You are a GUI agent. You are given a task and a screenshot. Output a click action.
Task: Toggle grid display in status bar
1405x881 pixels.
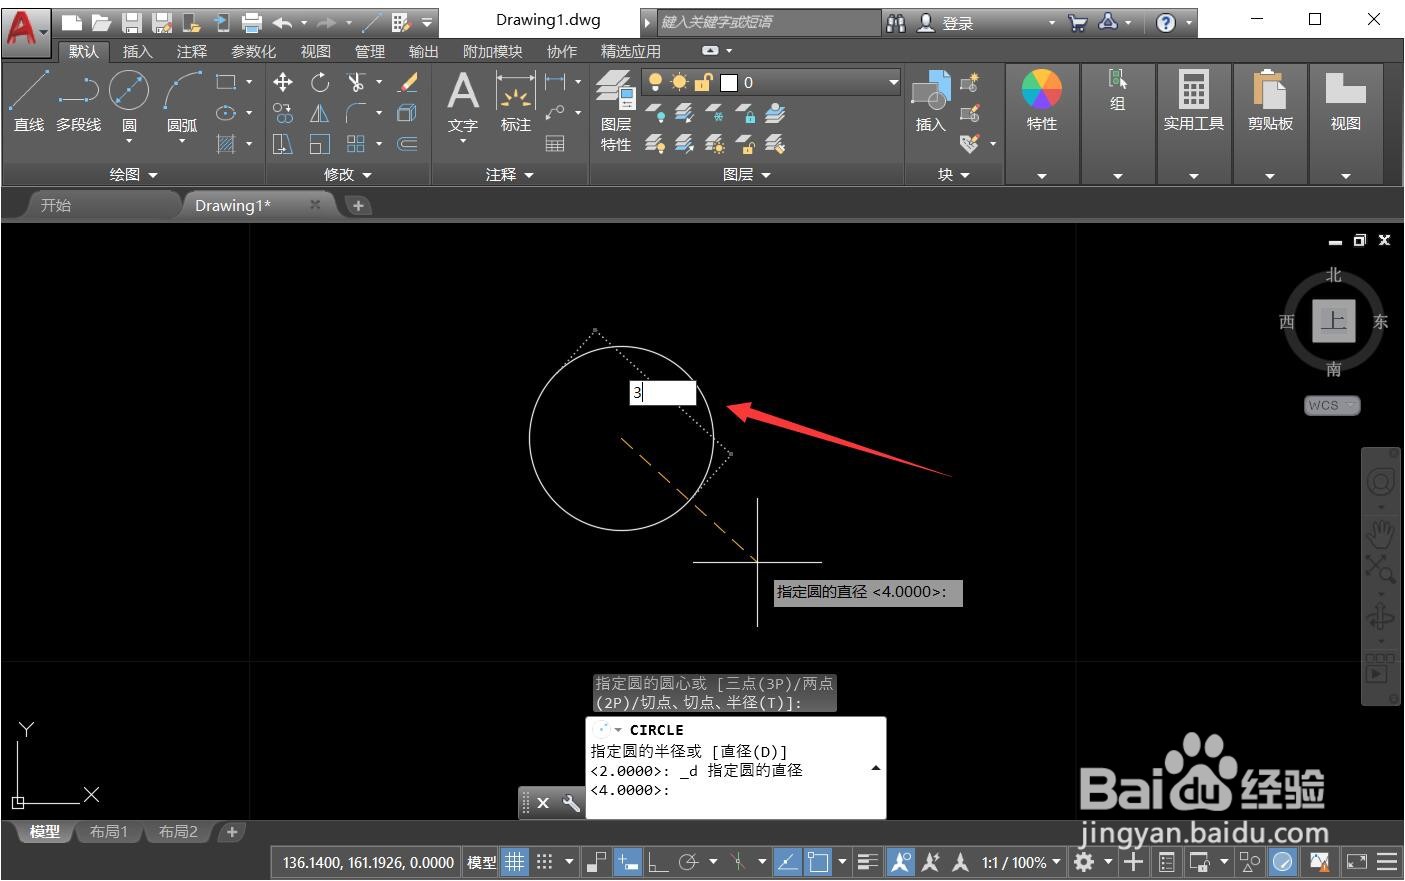(515, 862)
